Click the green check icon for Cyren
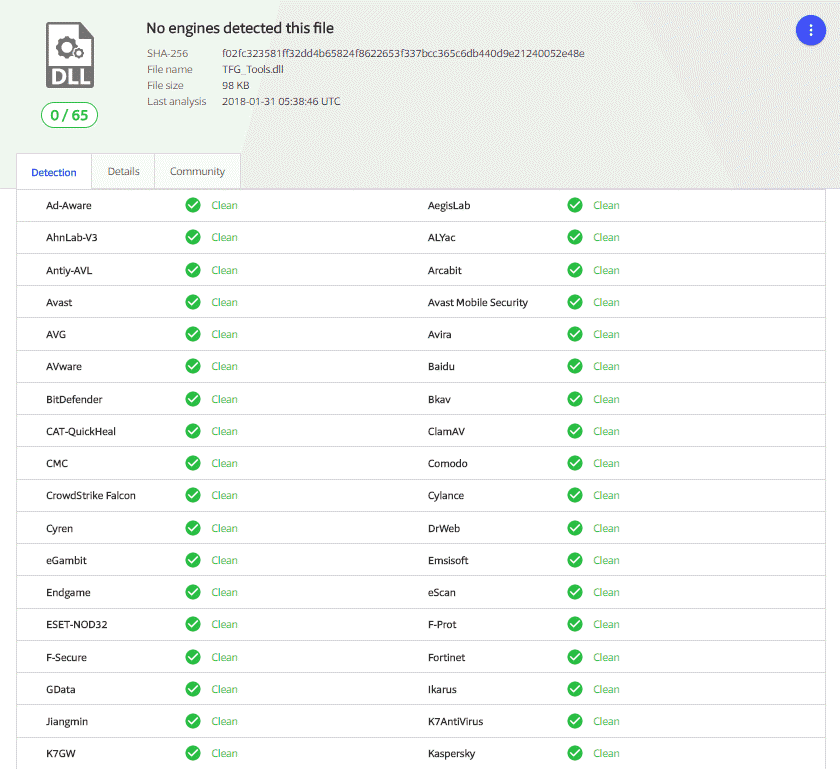The width and height of the screenshot is (840, 769). 193,529
